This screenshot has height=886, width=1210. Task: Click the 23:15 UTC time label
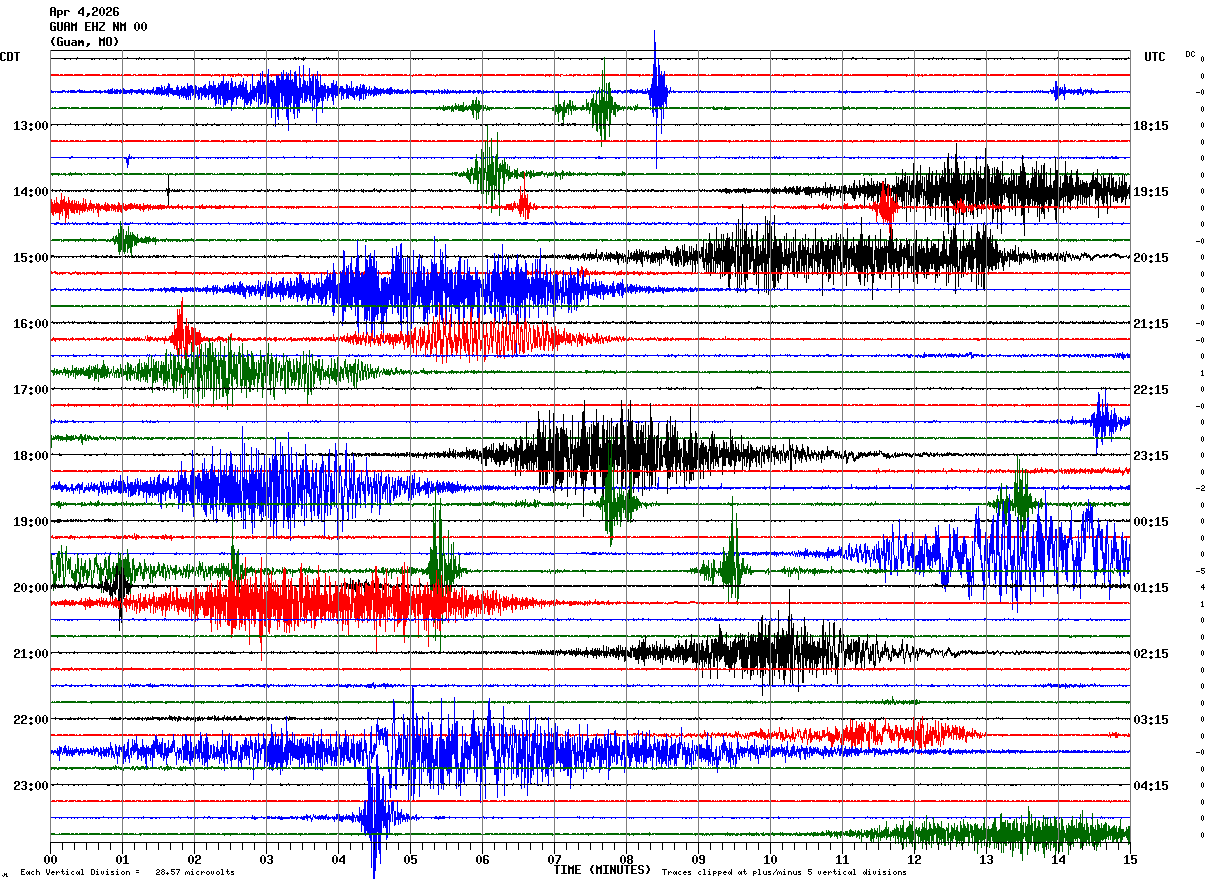(1151, 456)
